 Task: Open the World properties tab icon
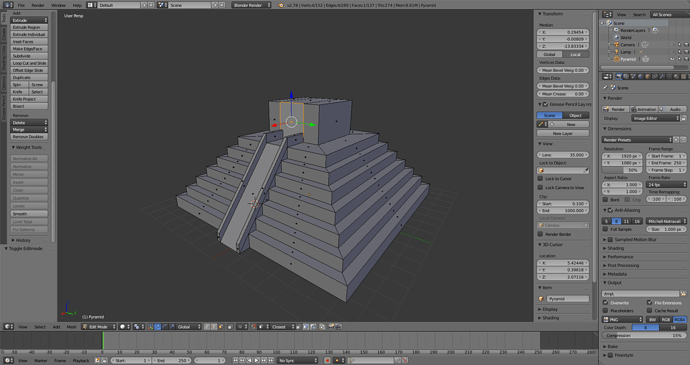coord(641,77)
